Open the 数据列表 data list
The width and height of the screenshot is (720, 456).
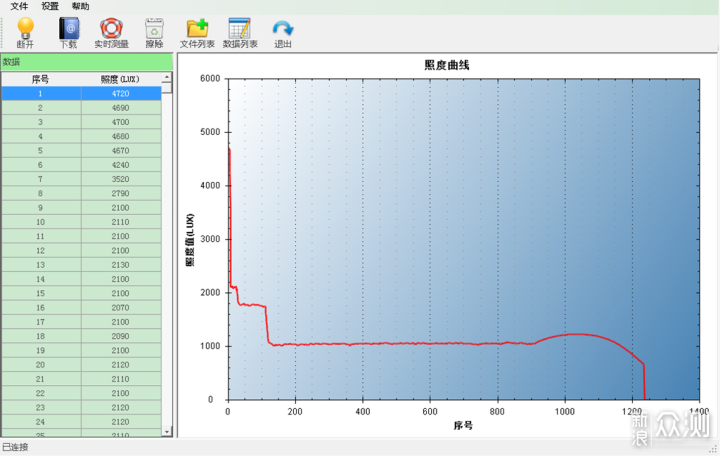click(240, 33)
